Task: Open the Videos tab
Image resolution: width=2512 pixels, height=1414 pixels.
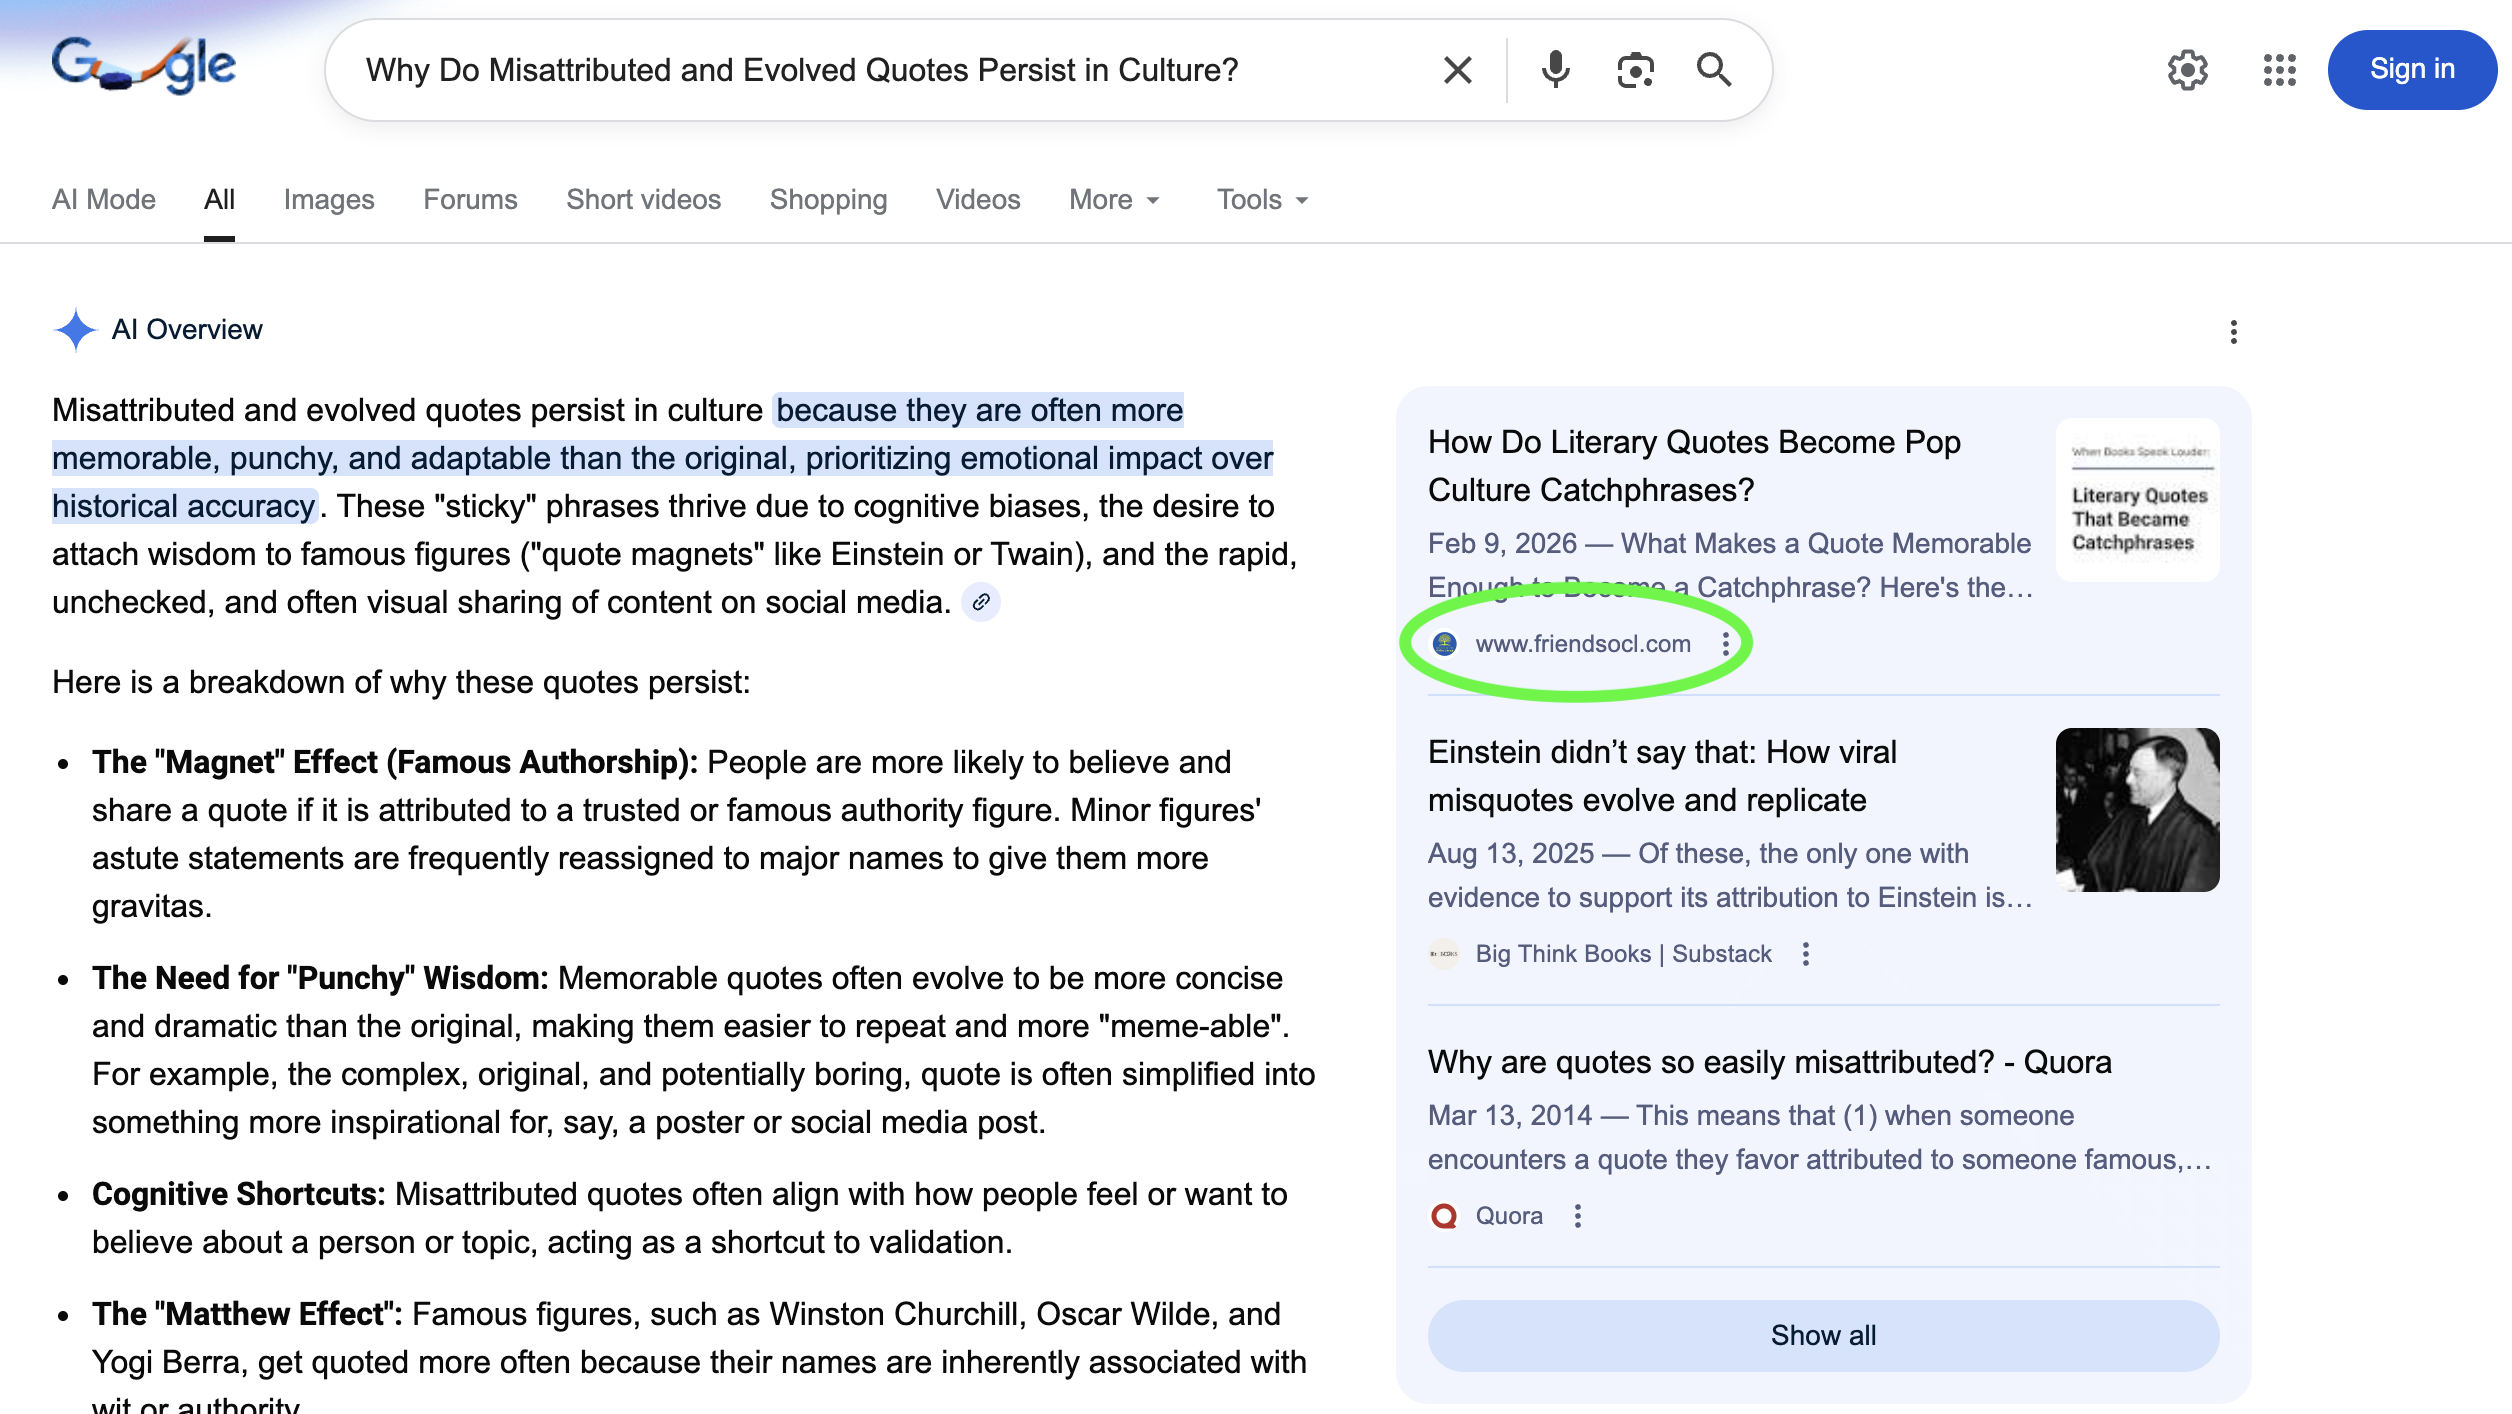Action: tap(978, 200)
